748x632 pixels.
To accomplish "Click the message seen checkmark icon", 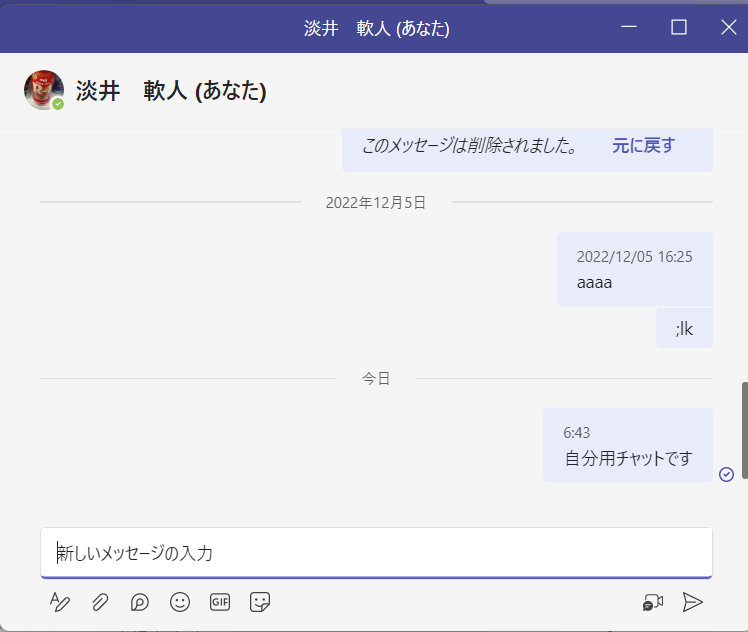I will 727,474.
